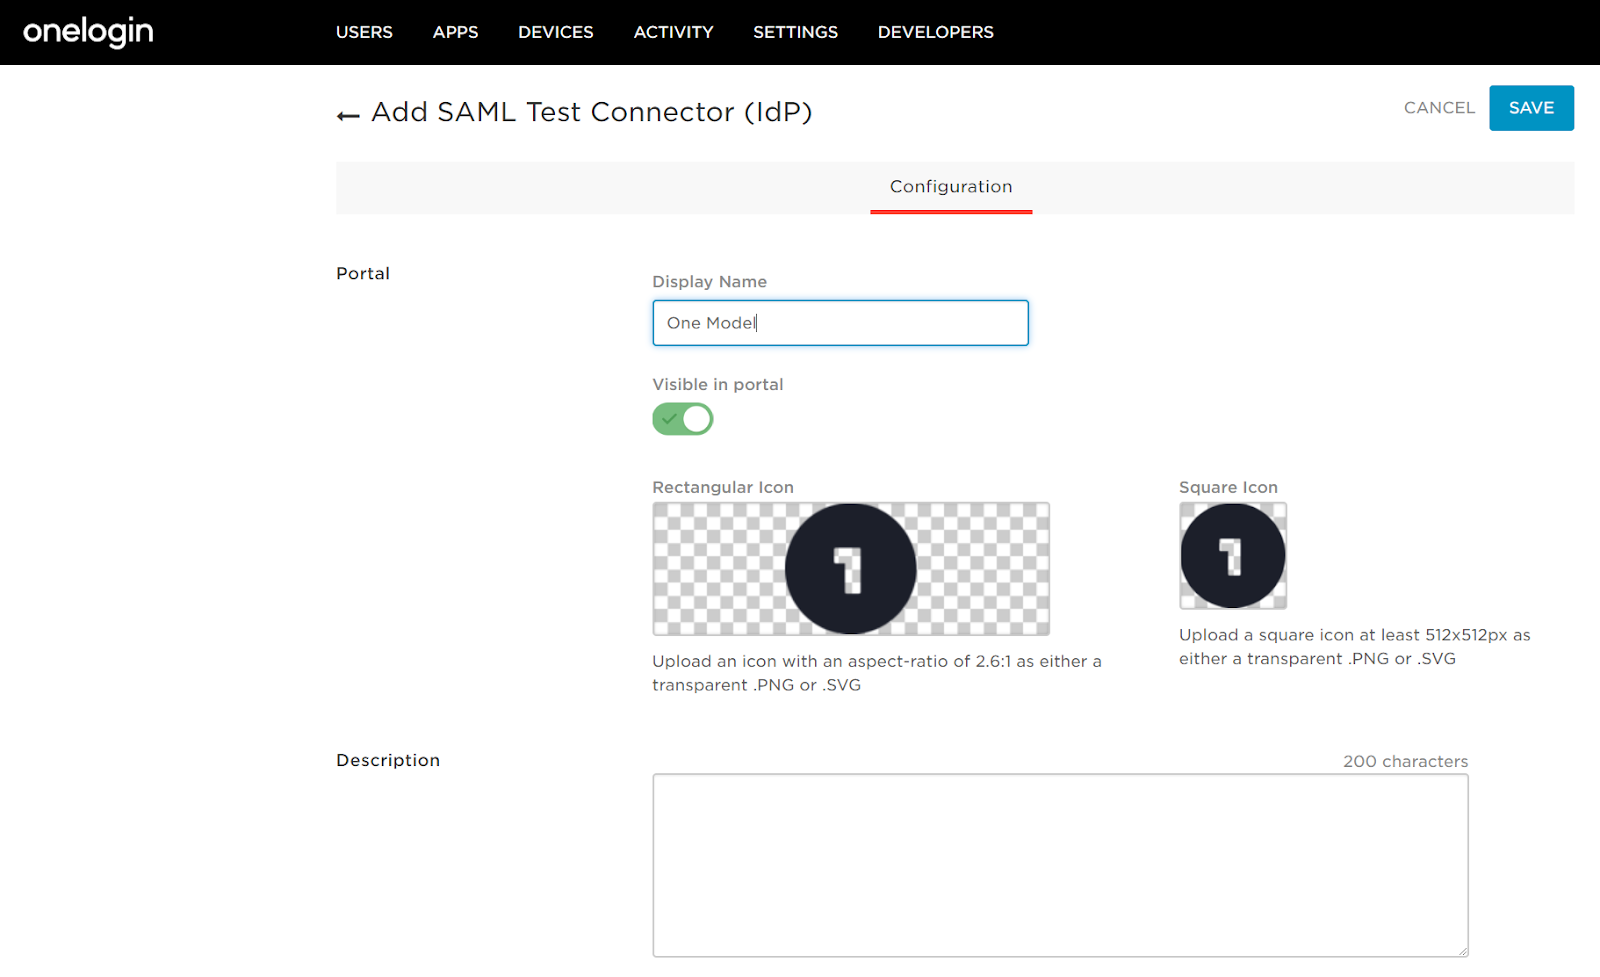1600x977 pixels.
Task: Click the '200 characters' counter text
Action: (x=1405, y=761)
